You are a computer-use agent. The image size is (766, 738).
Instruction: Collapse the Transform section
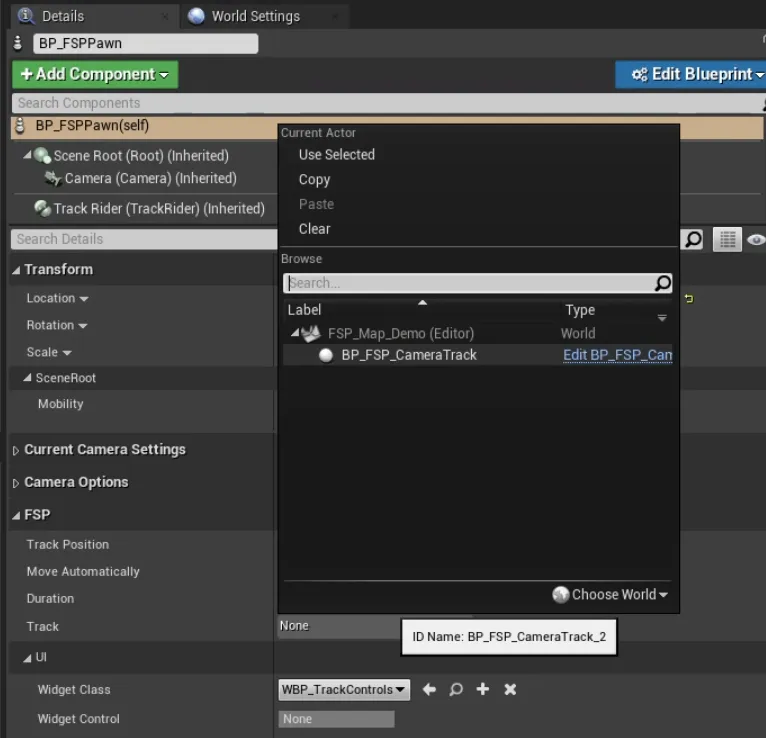(x=16, y=270)
